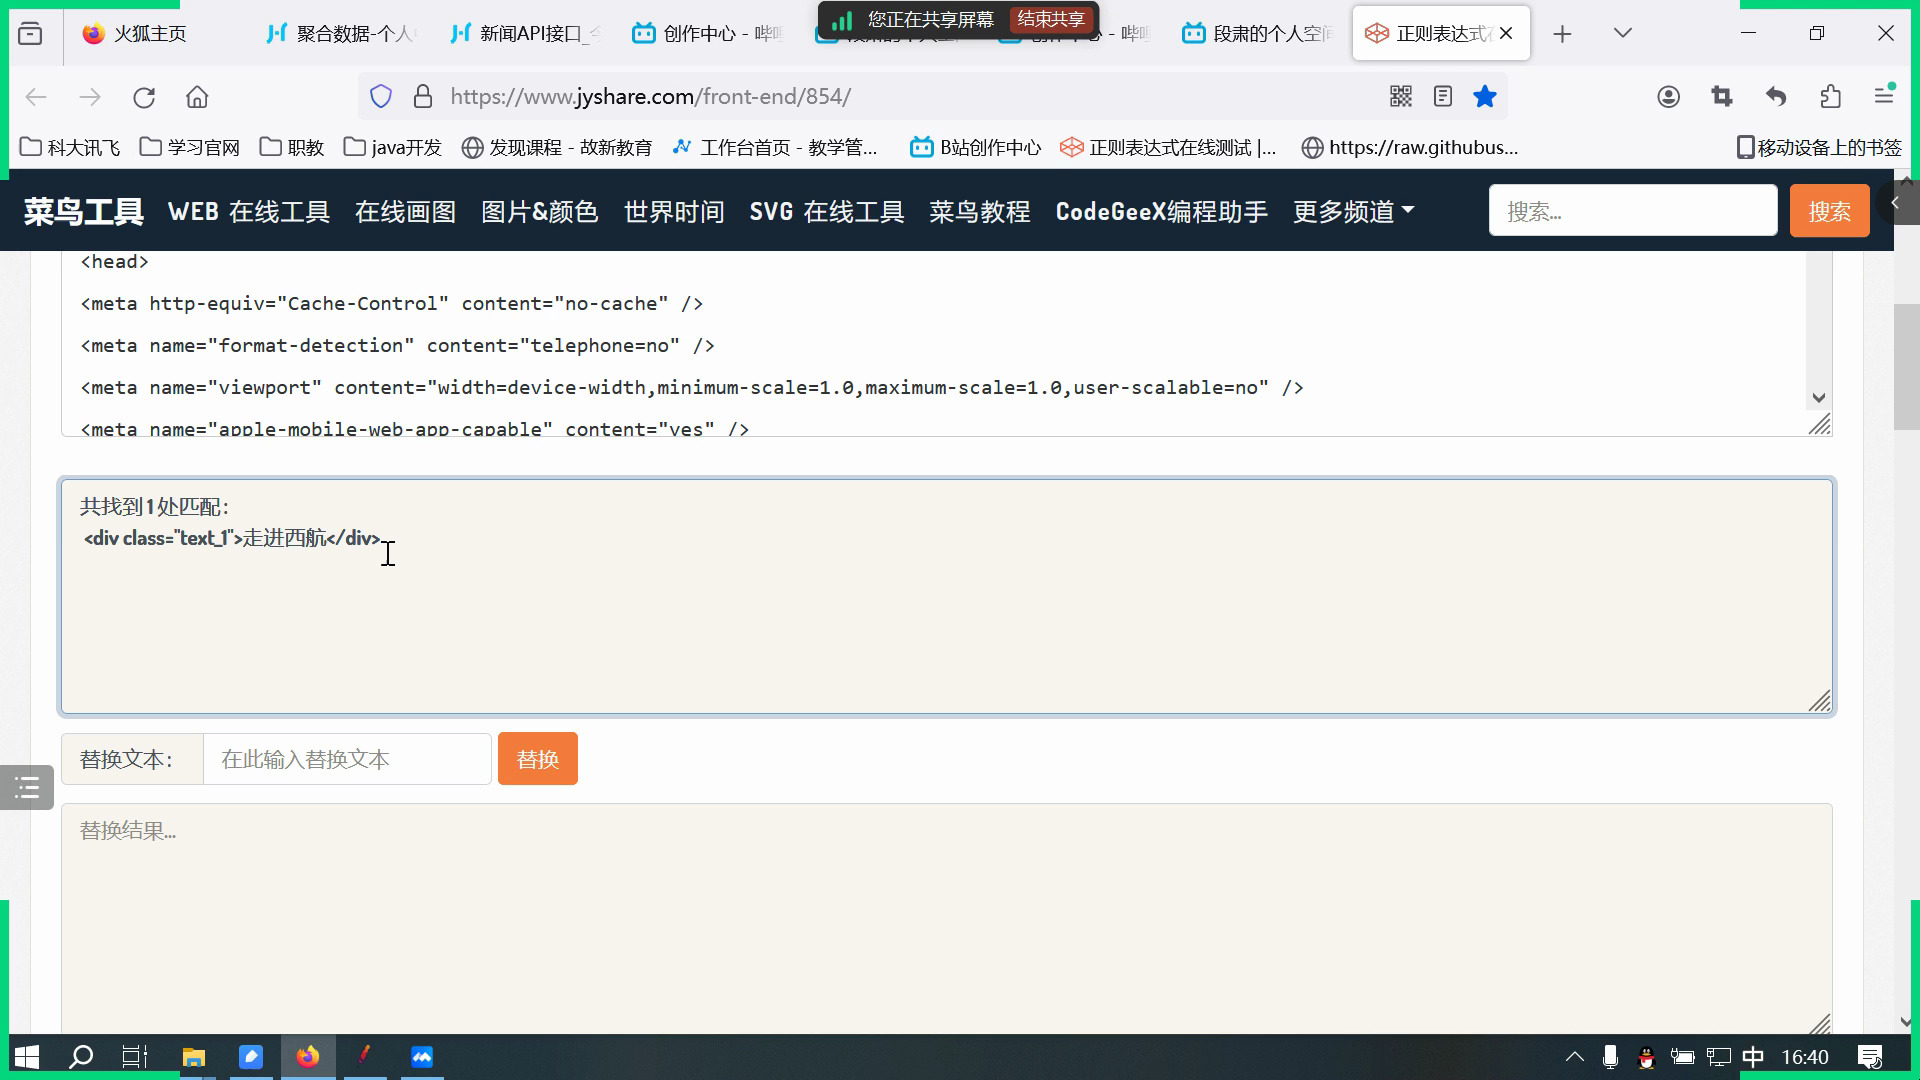Show hidden tray icons chevron
Screen dimensions: 1920x1080
click(x=1574, y=1057)
